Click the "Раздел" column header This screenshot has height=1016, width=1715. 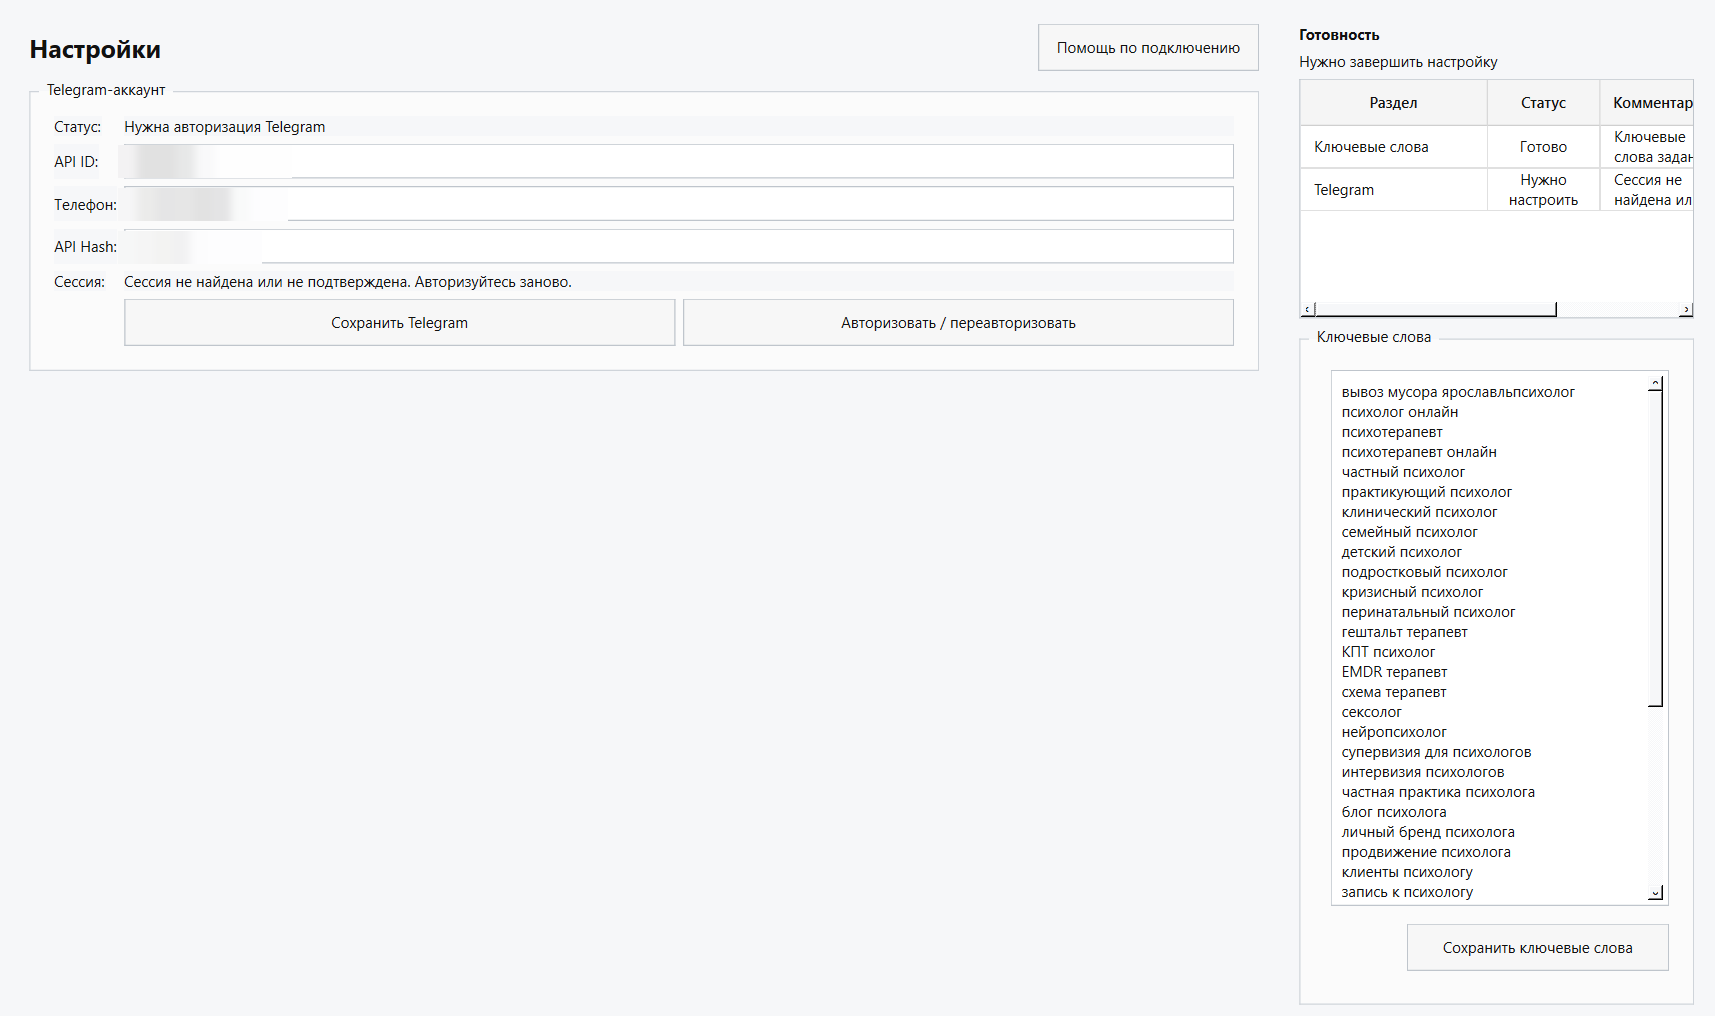pyautogui.click(x=1393, y=103)
